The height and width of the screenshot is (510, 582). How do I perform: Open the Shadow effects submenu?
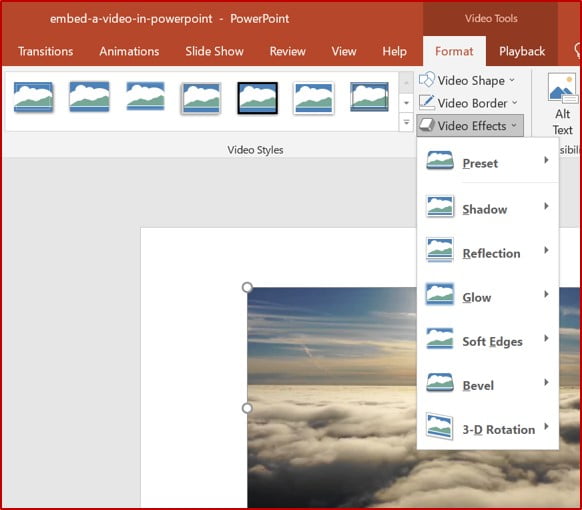[x=488, y=208]
